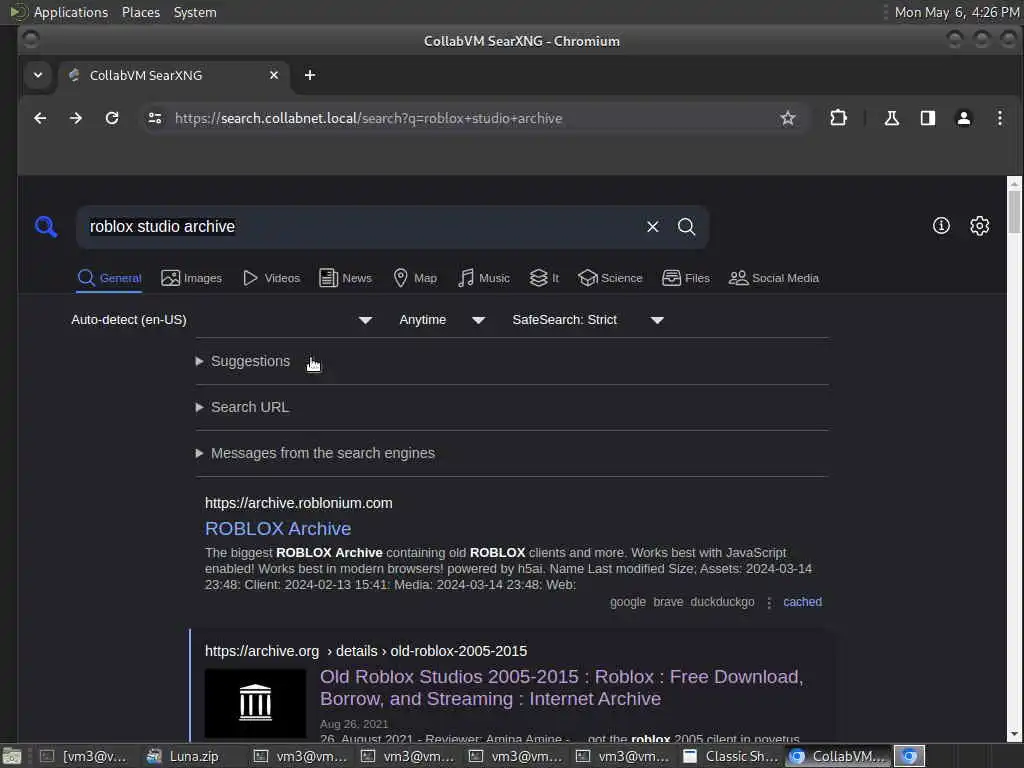Image resolution: width=1024 pixels, height=768 pixels.
Task: Open the SearXNG about info icon
Action: pos(941,226)
